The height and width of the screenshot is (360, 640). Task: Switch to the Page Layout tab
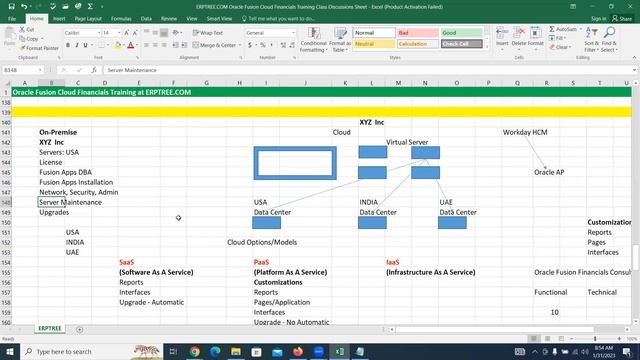point(88,18)
